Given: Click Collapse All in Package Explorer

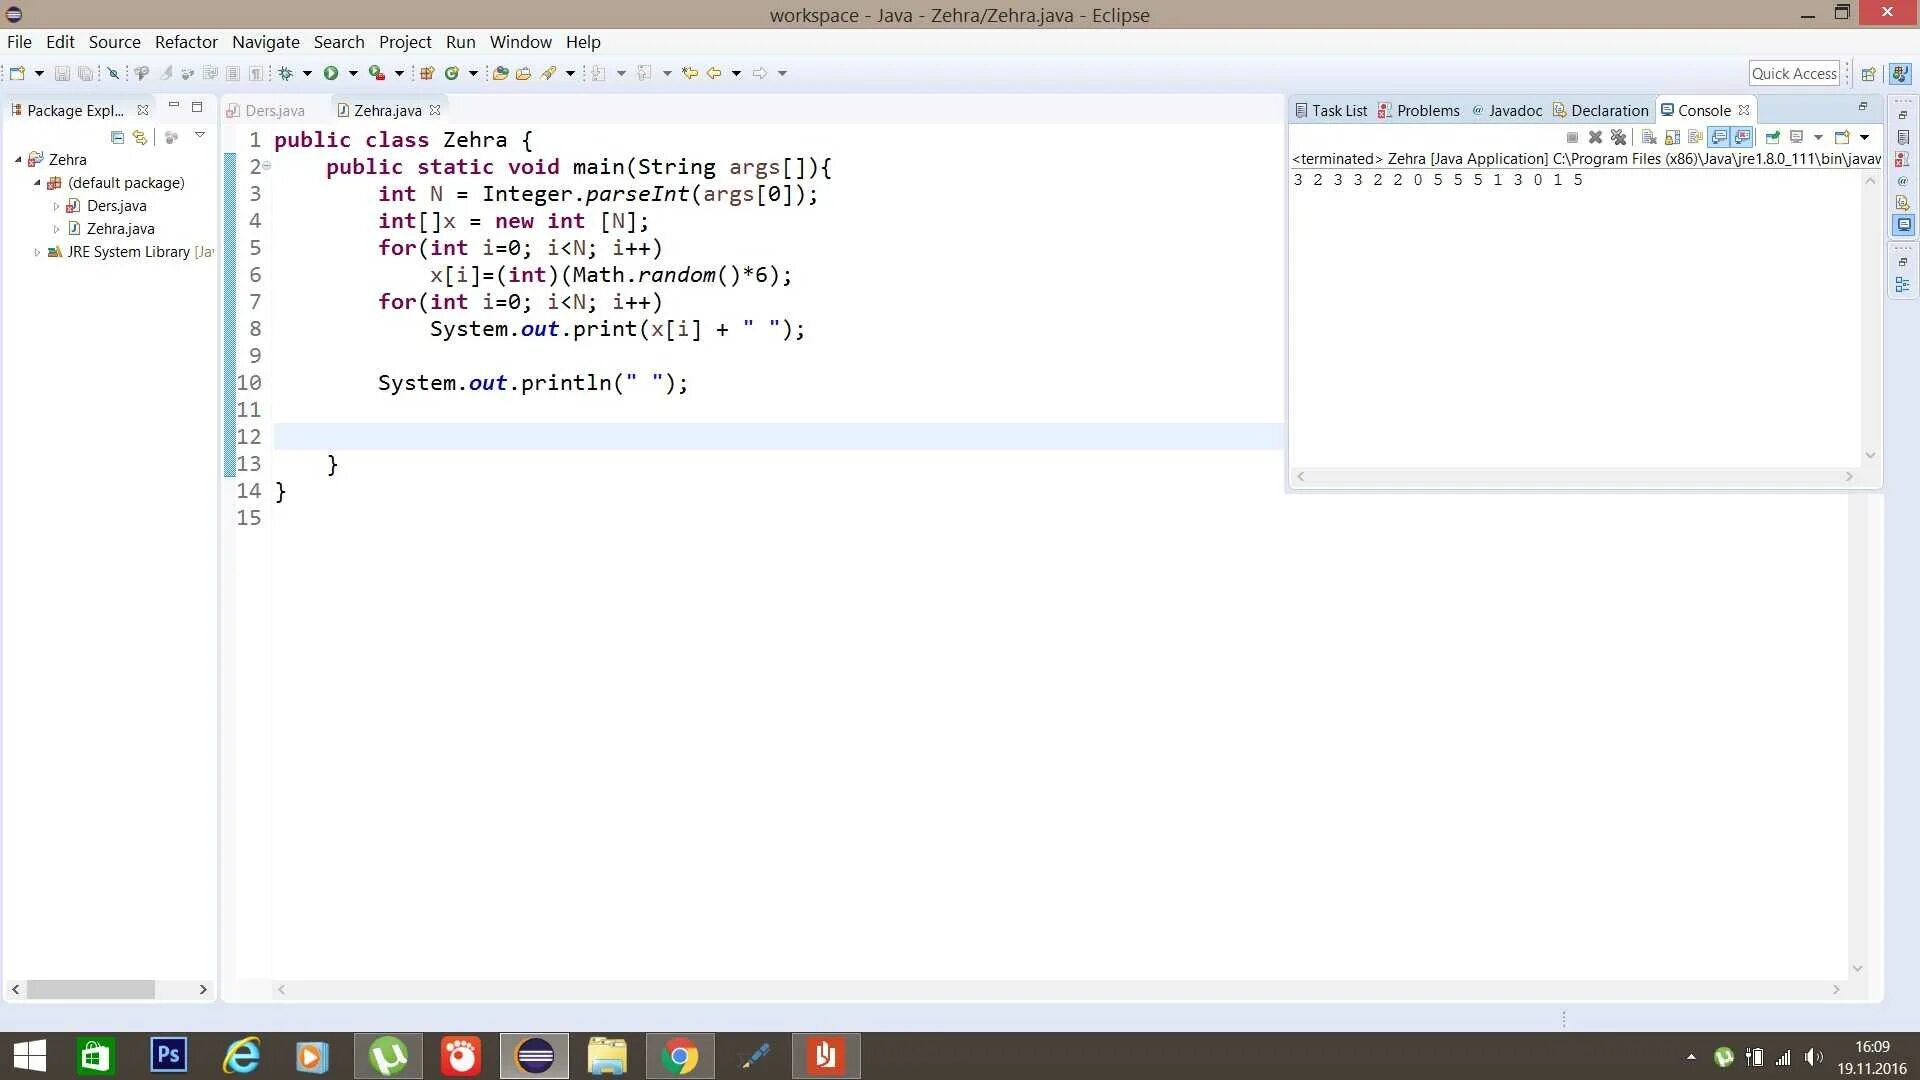Looking at the screenshot, I should click(117, 137).
